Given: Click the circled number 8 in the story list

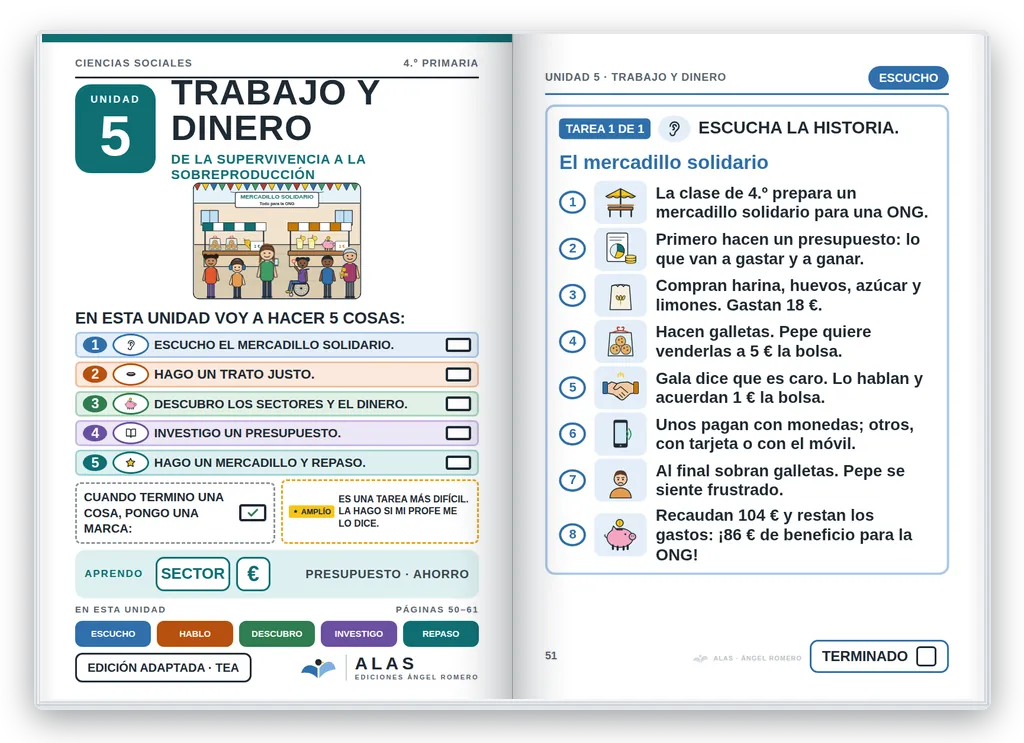Looking at the screenshot, I should [x=573, y=535].
